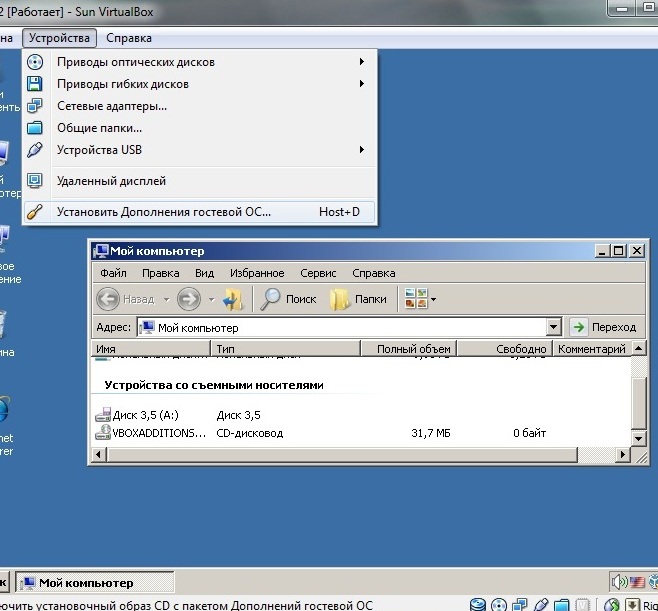Image resolution: width=658 pixels, height=611 pixels.
Task: Open the Справка menu in VirtualBox menu bar
Action: (129, 38)
